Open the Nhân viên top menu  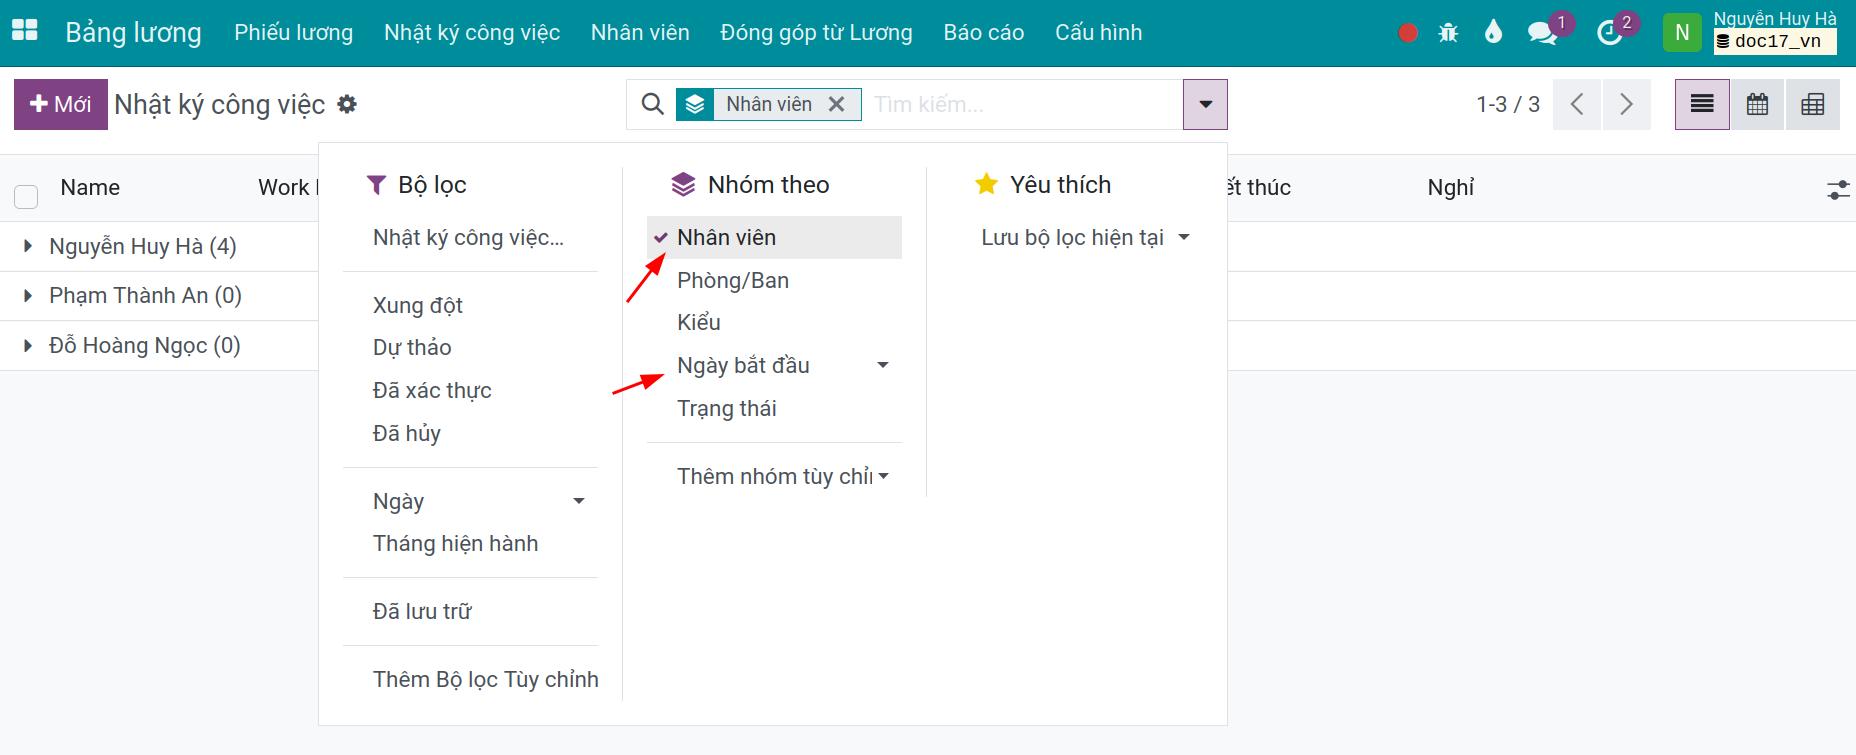(640, 33)
